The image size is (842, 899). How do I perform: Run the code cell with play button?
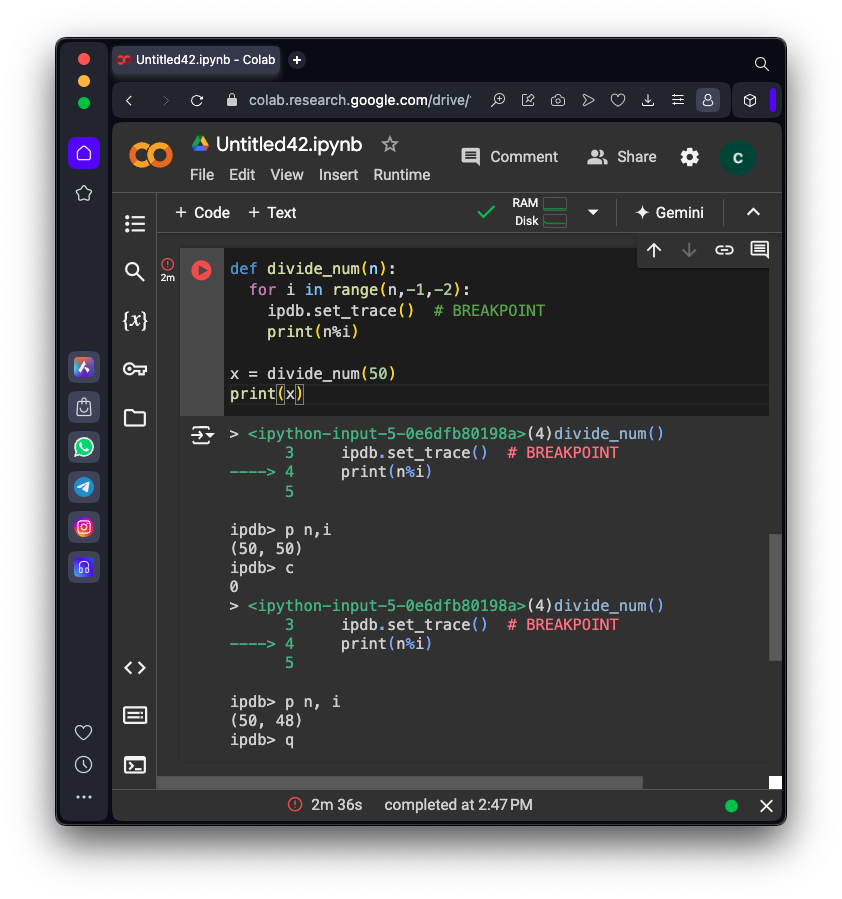click(x=201, y=270)
